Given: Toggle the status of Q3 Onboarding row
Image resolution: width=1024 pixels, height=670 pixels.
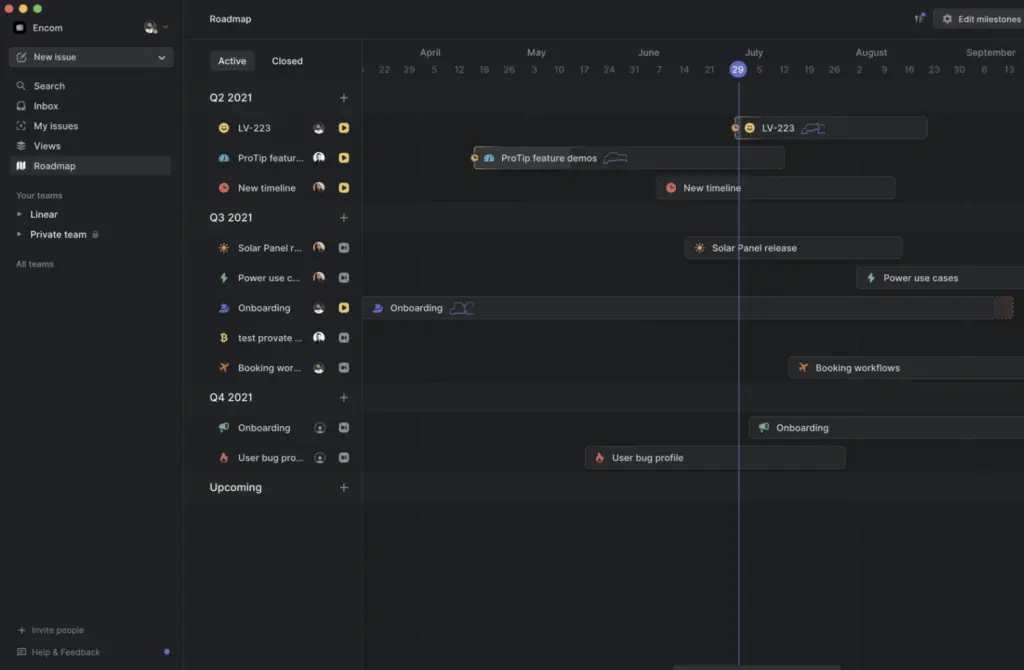Looking at the screenshot, I should point(344,308).
